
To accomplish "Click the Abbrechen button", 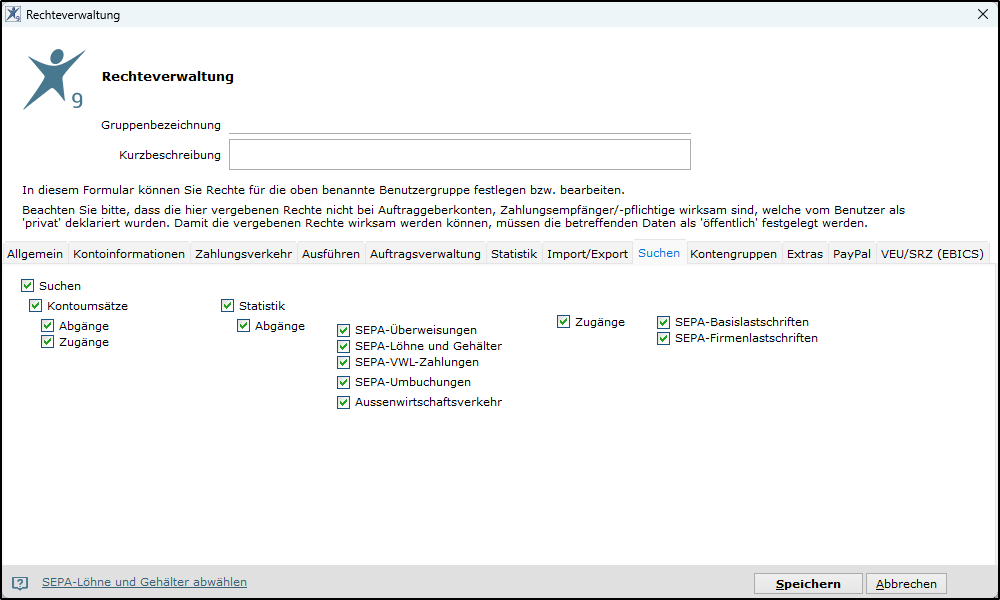I will [906, 583].
